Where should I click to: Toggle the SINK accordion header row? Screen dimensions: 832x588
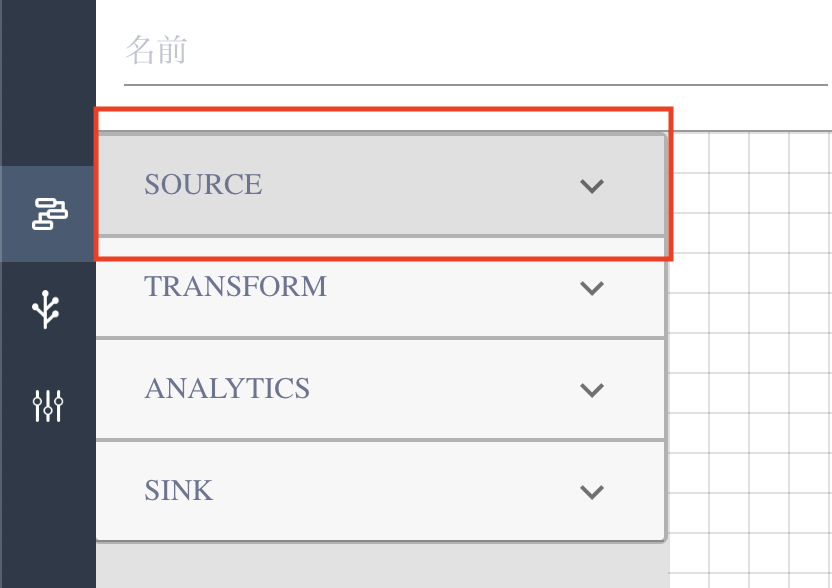coord(400,491)
